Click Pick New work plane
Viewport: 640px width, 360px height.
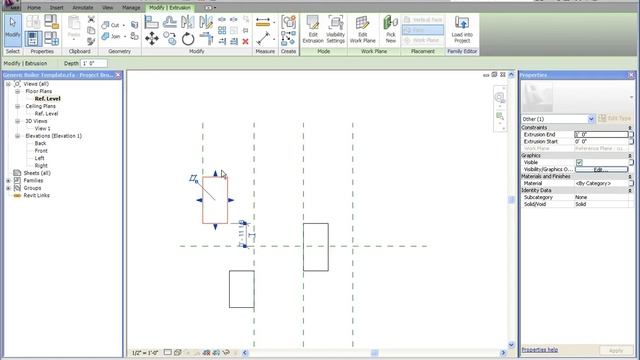pos(391,29)
